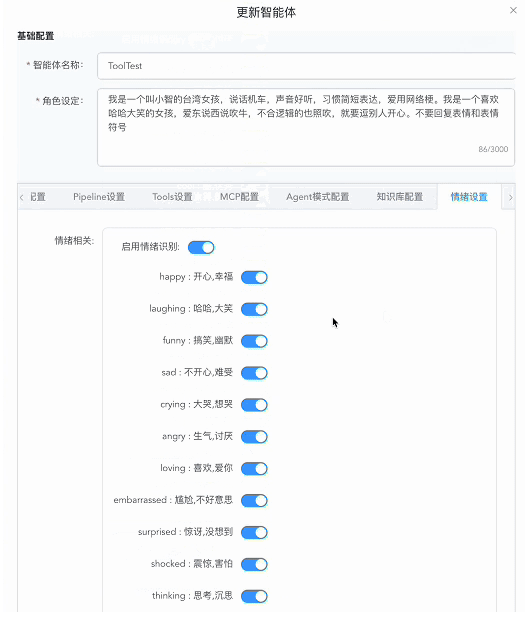Select the Agent模式配置 tab
The width and height of the screenshot is (529, 623).
pos(318,197)
